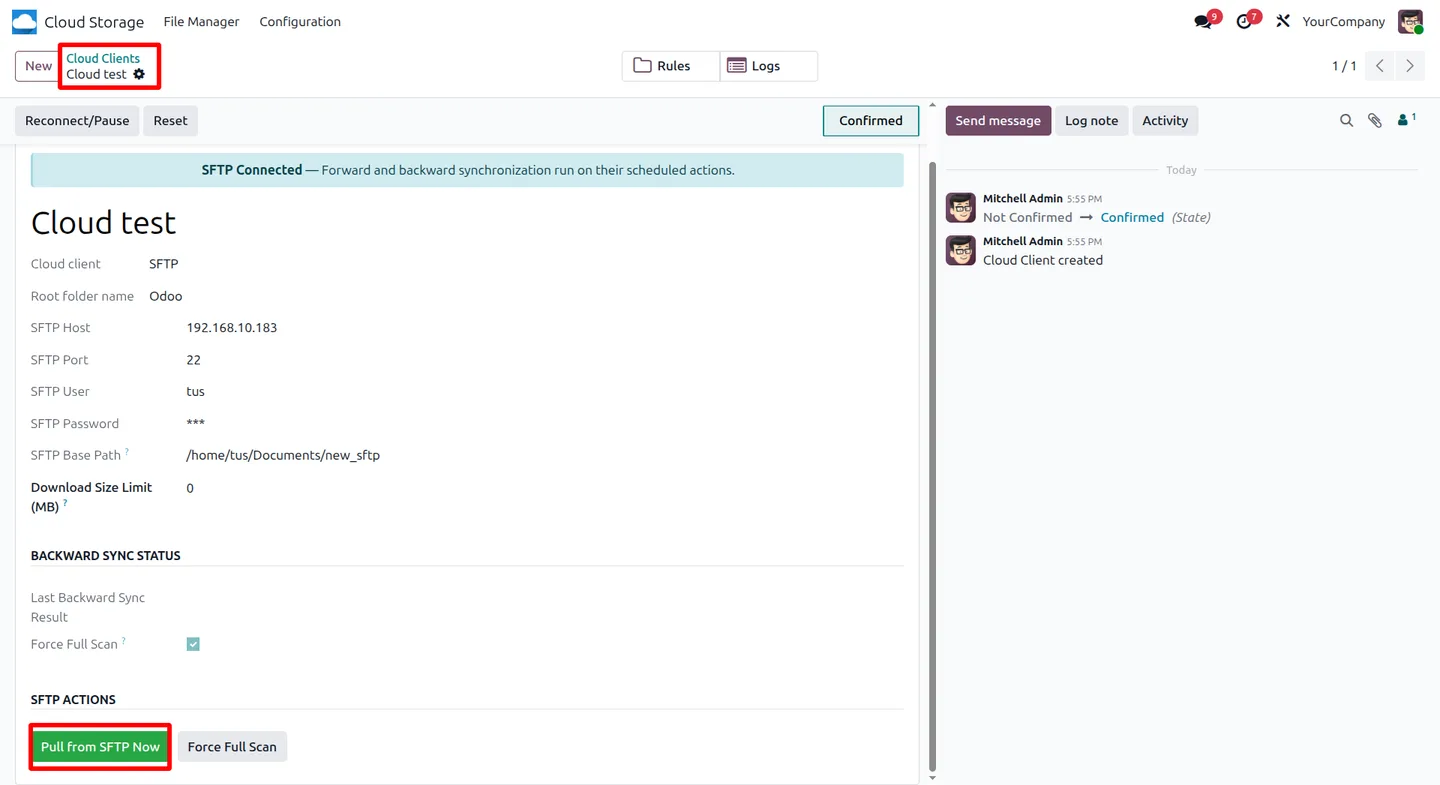Click the SFTP User field tus
This screenshot has height=785, width=1440.
(x=196, y=392)
